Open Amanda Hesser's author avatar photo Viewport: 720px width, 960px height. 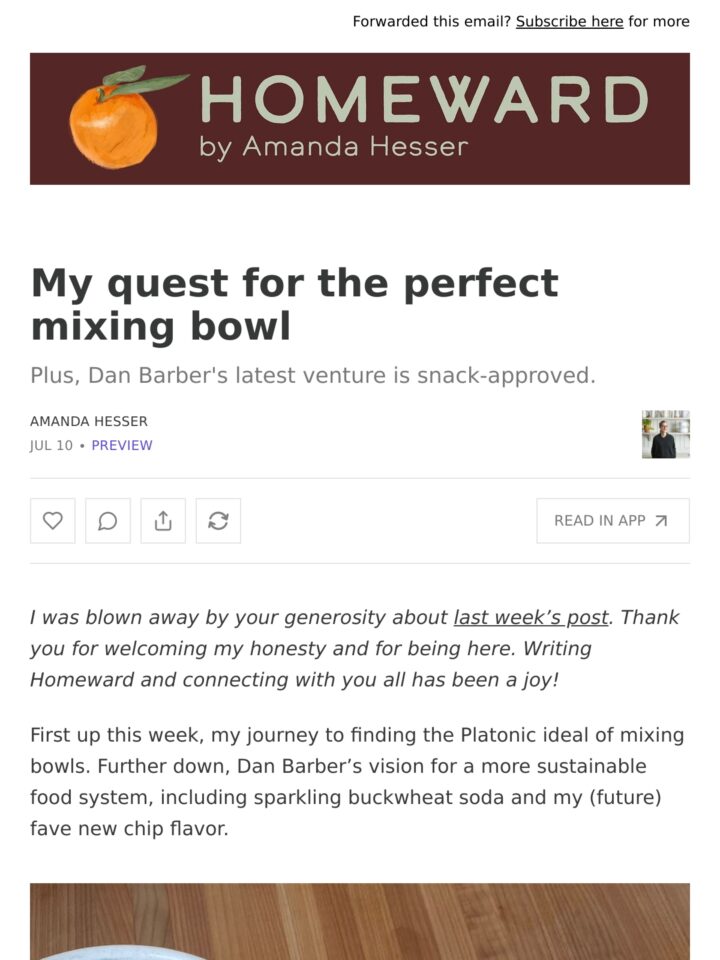coord(666,434)
